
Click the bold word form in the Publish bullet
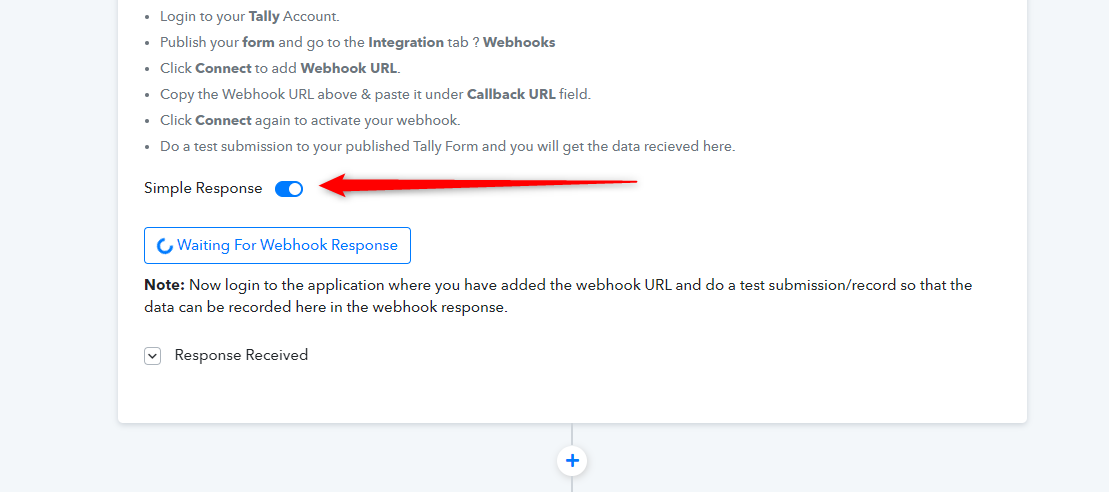(259, 42)
